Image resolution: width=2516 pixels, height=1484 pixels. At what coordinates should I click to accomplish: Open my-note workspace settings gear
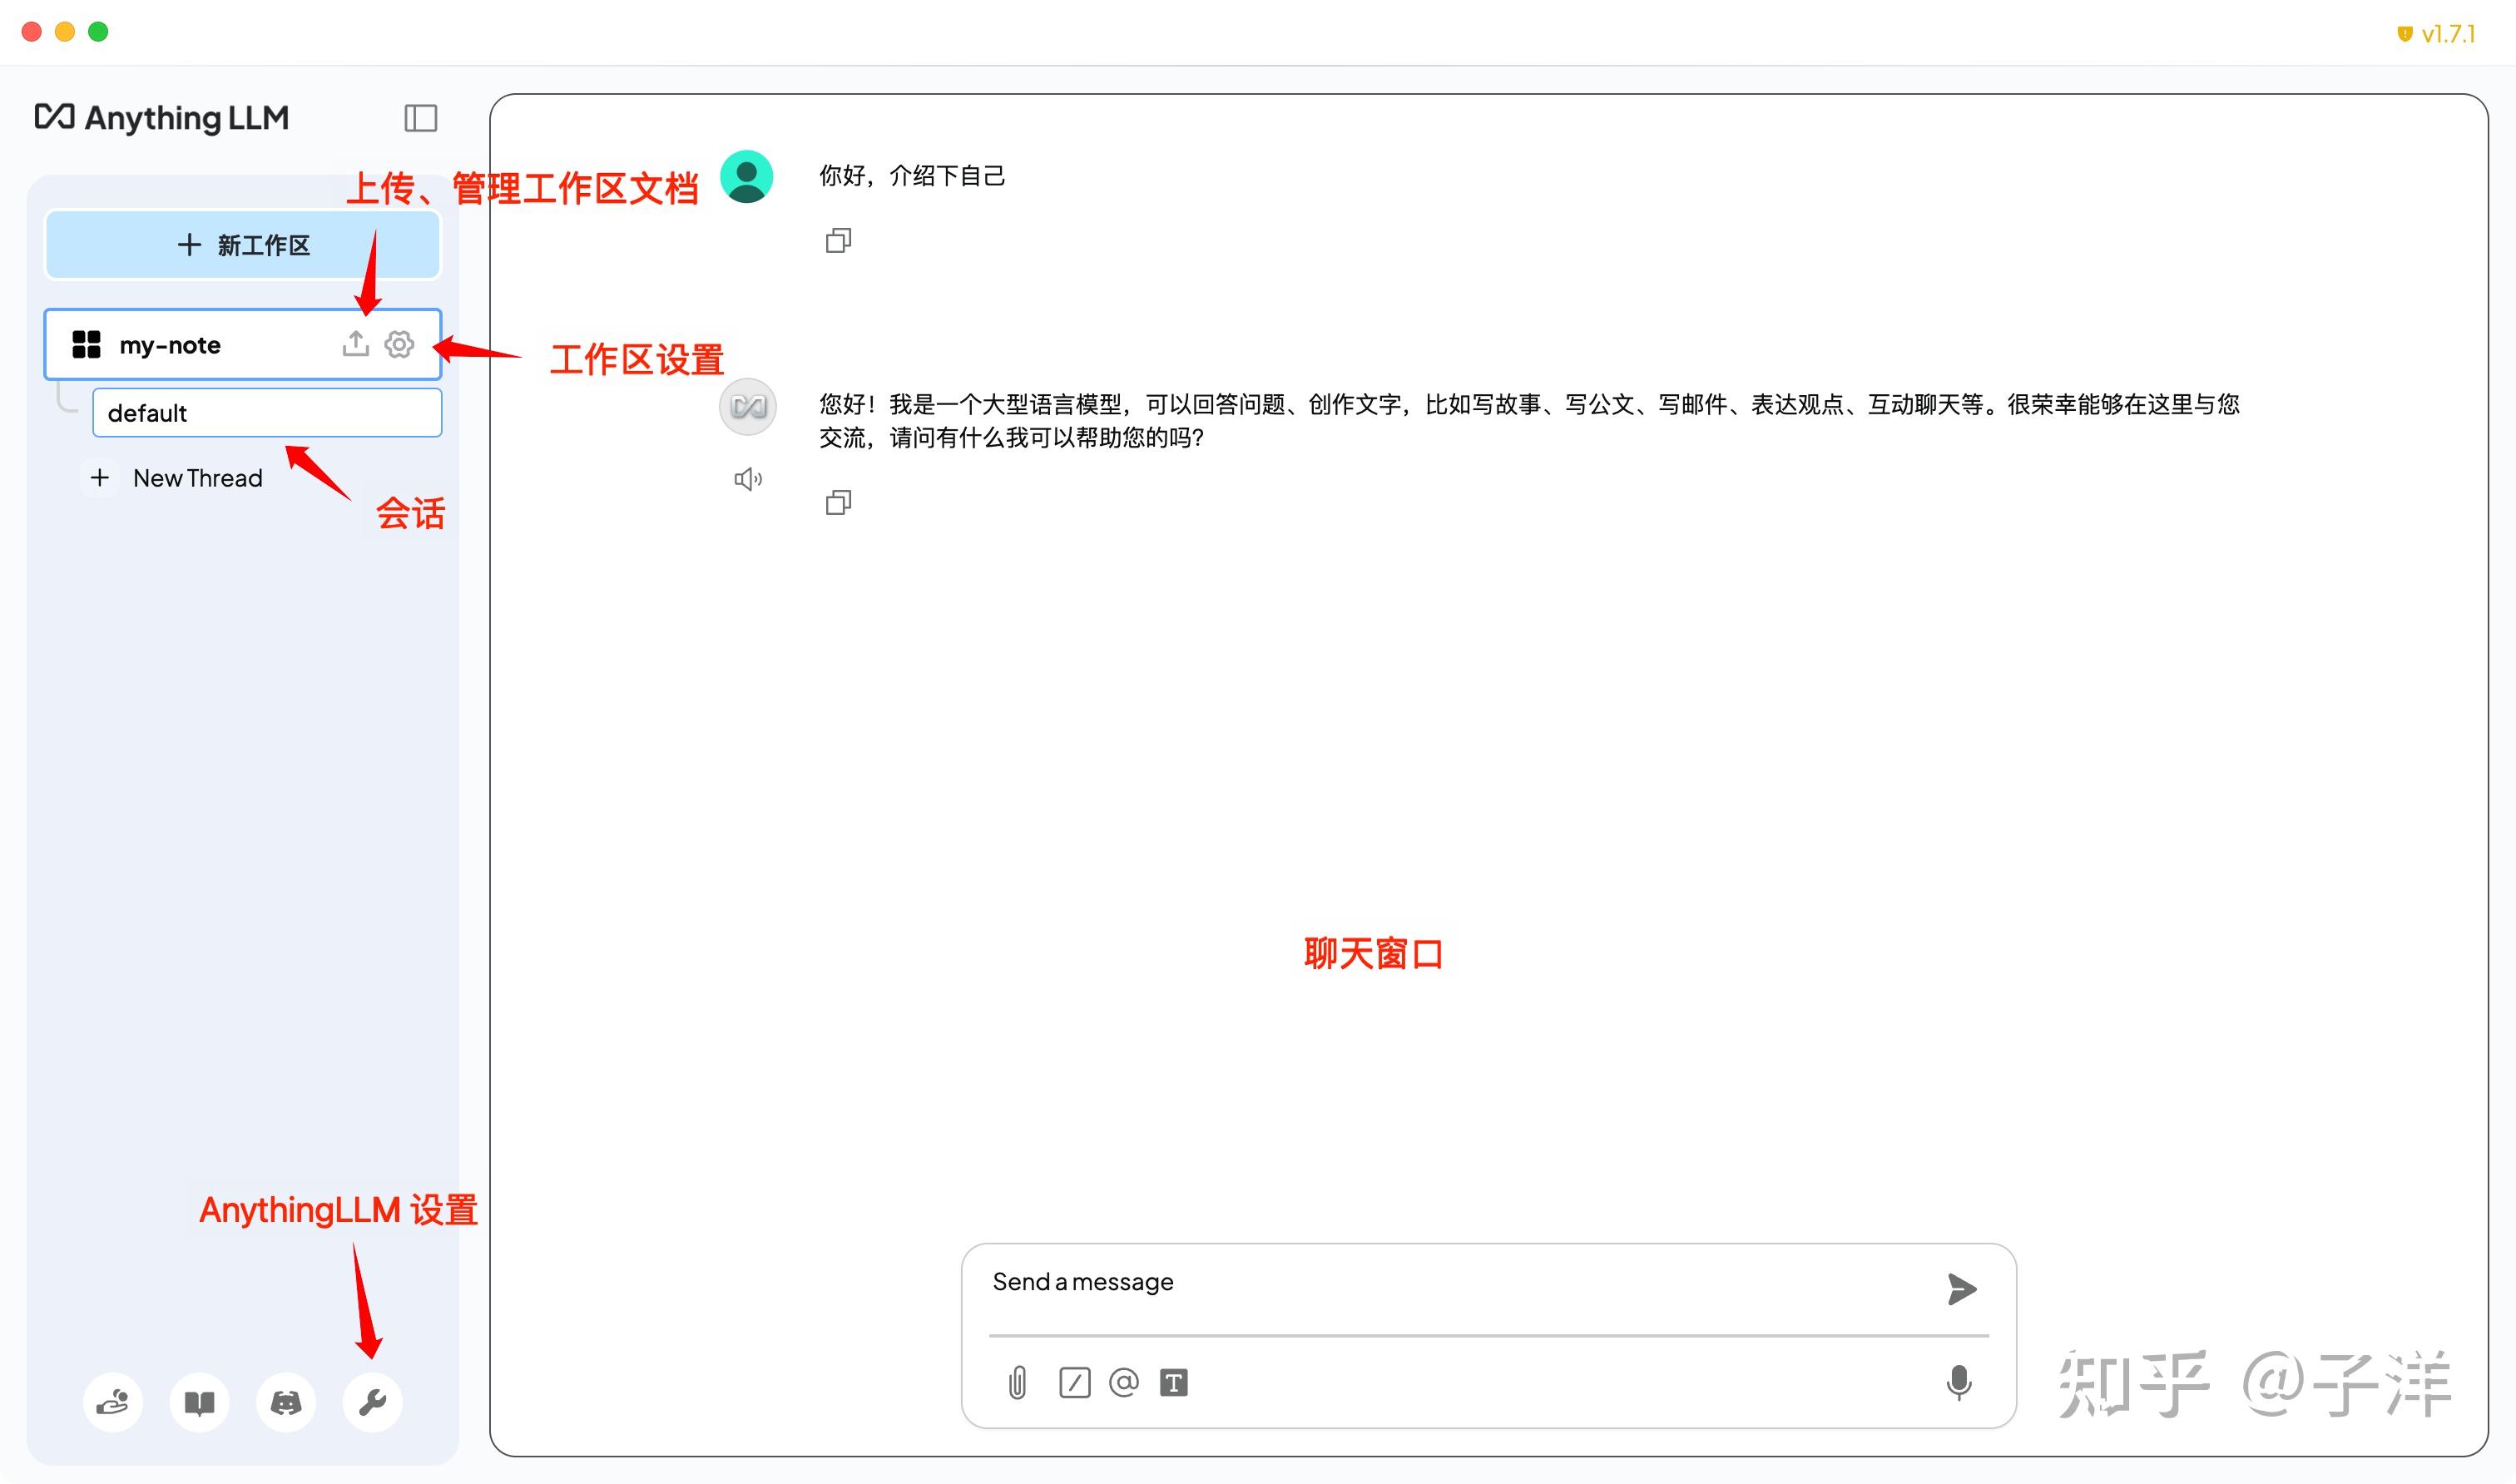pos(399,344)
